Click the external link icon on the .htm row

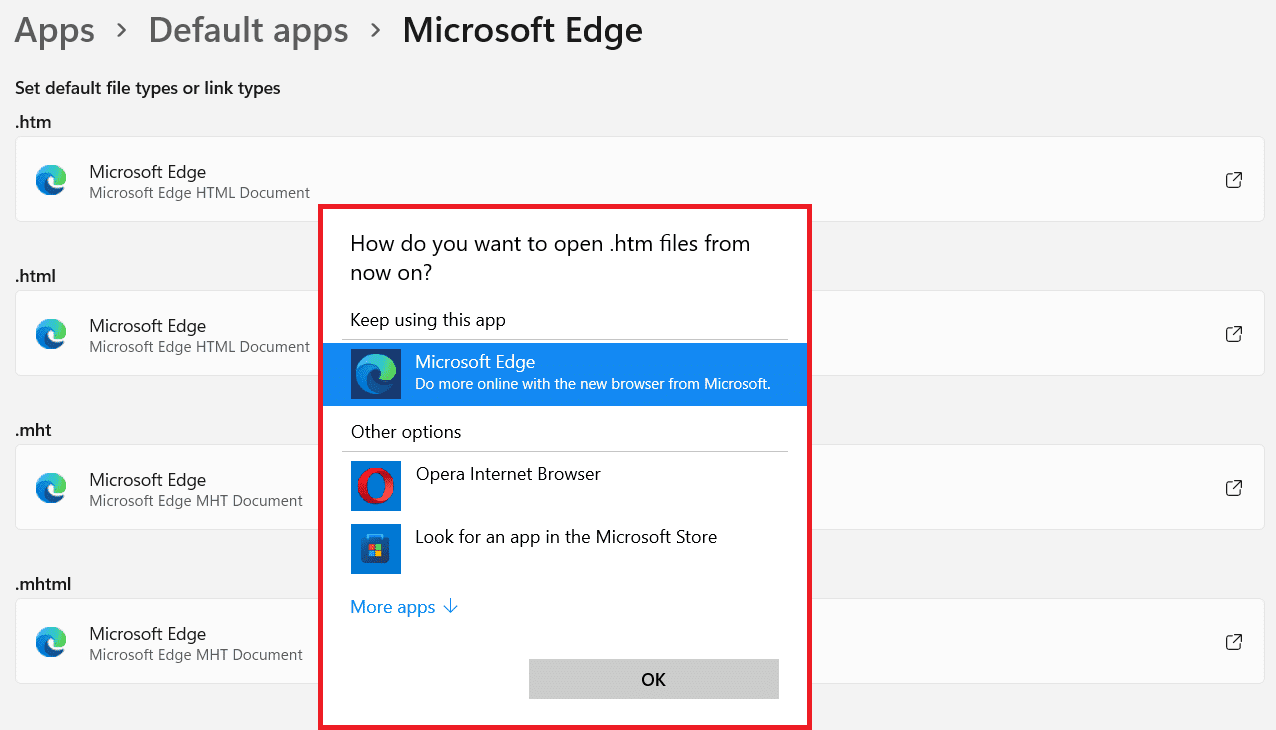click(x=1233, y=180)
